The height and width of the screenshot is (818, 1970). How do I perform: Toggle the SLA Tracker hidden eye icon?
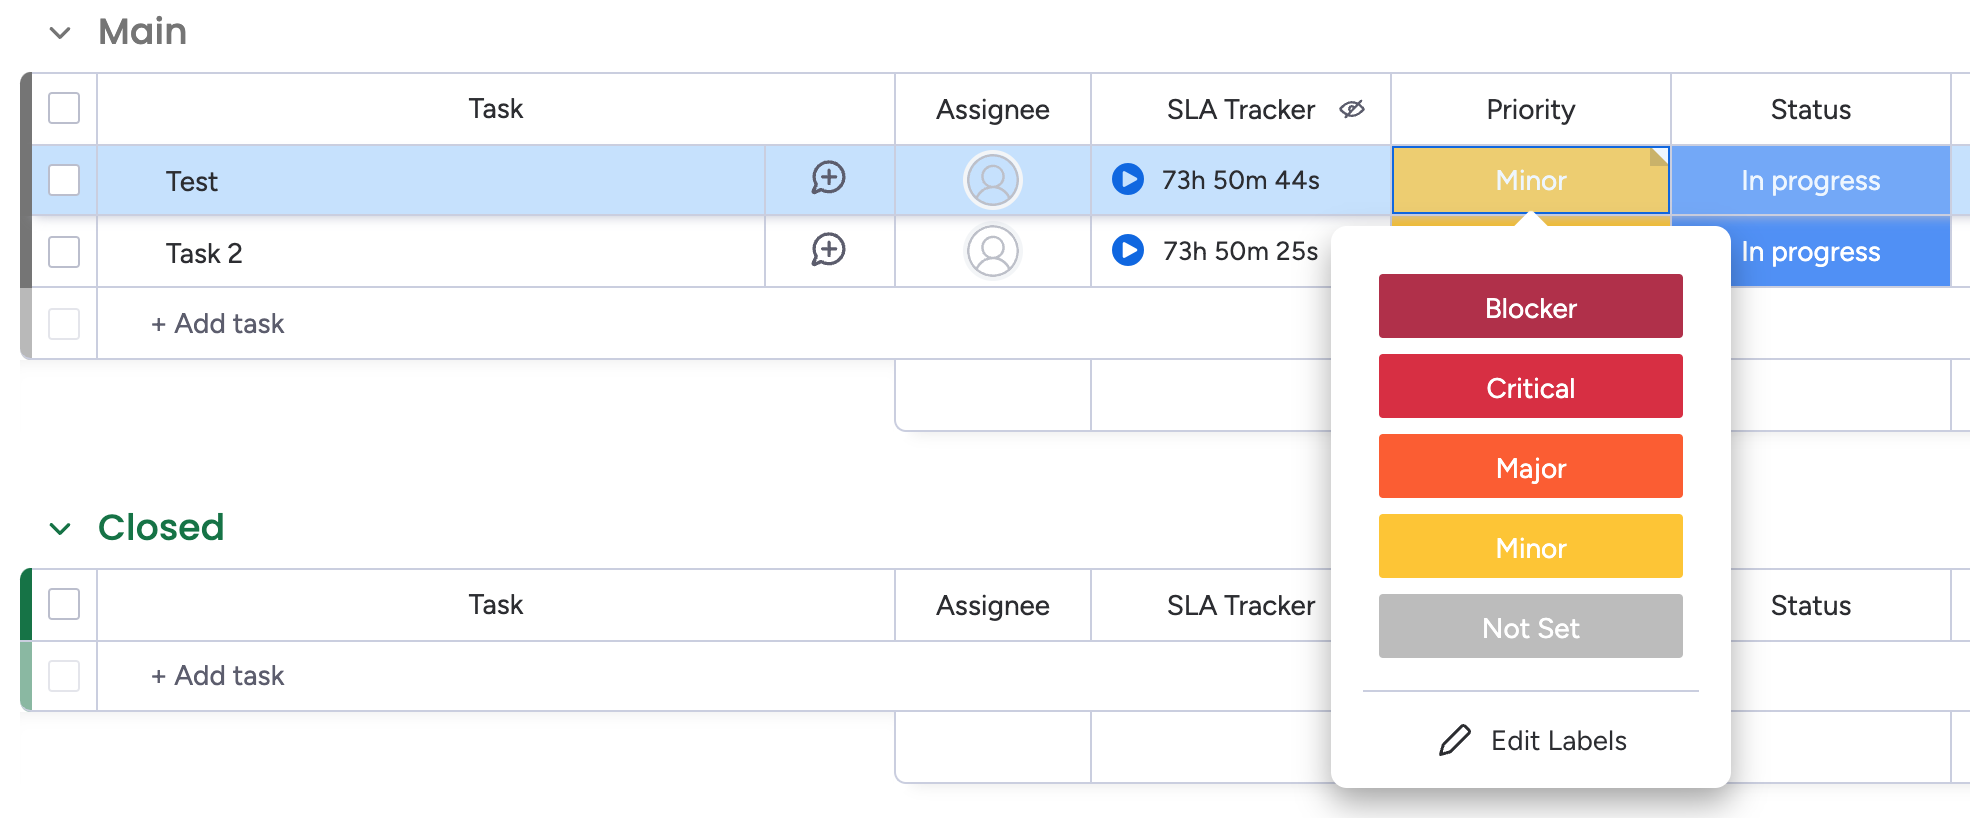pyautogui.click(x=1352, y=109)
